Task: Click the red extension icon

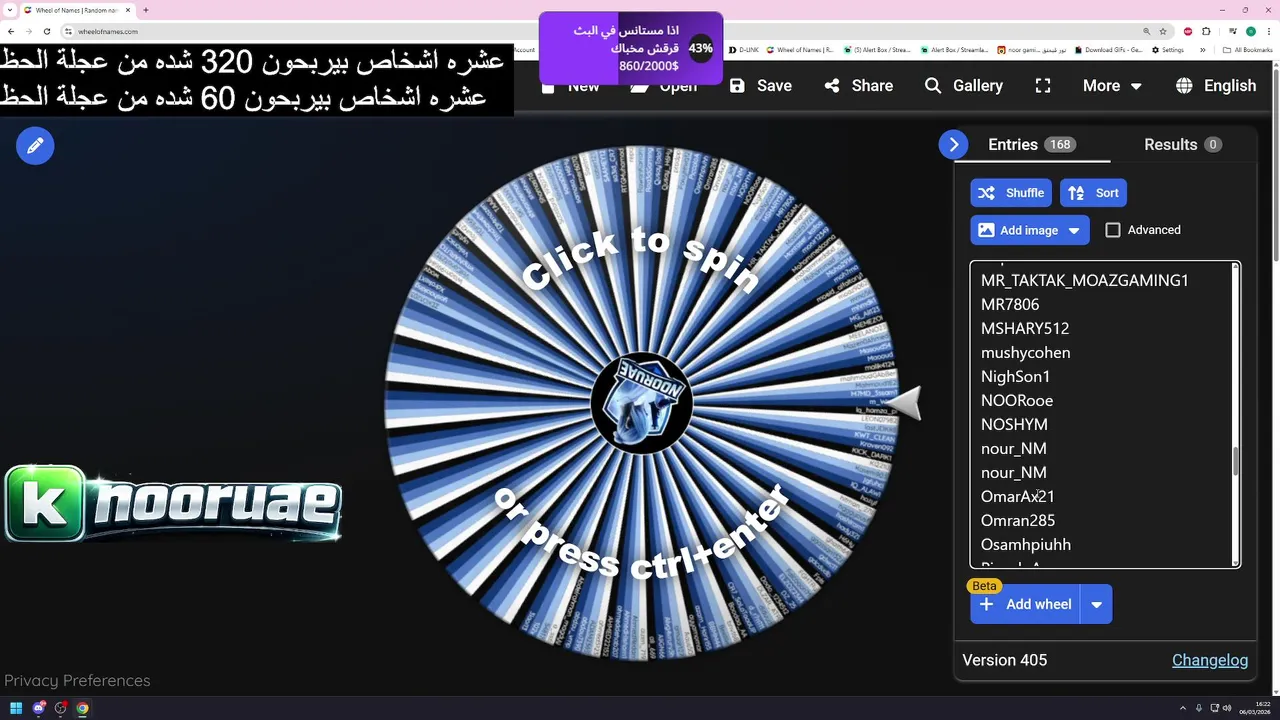Action: click(x=1188, y=31)
